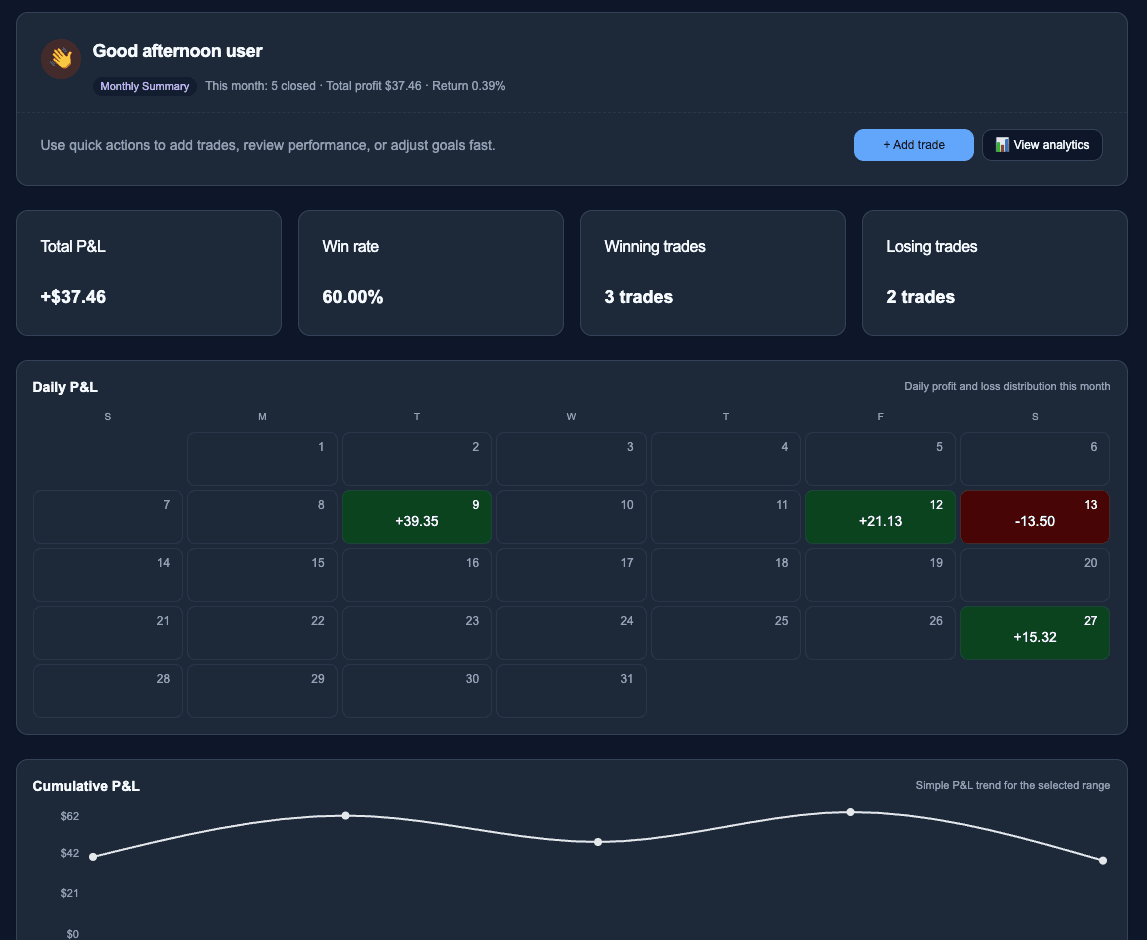1147x940 pixels.
Task: Click the bar chart icon on View analytics
Action: (1001, 144)
